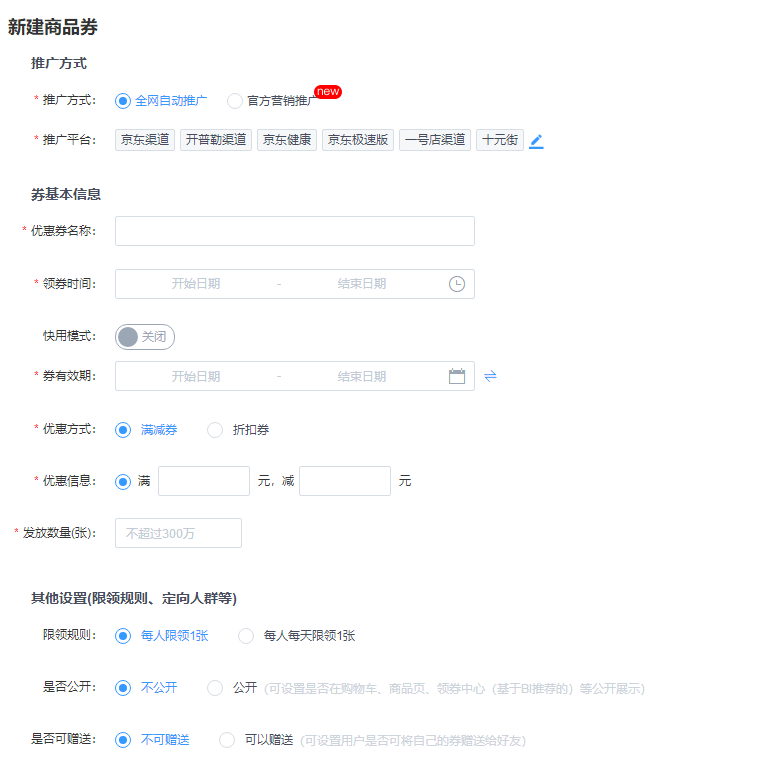The image size is (784, 767).
Task: Click the 京东渠道 platform tag
Action: tap(145, 140)
